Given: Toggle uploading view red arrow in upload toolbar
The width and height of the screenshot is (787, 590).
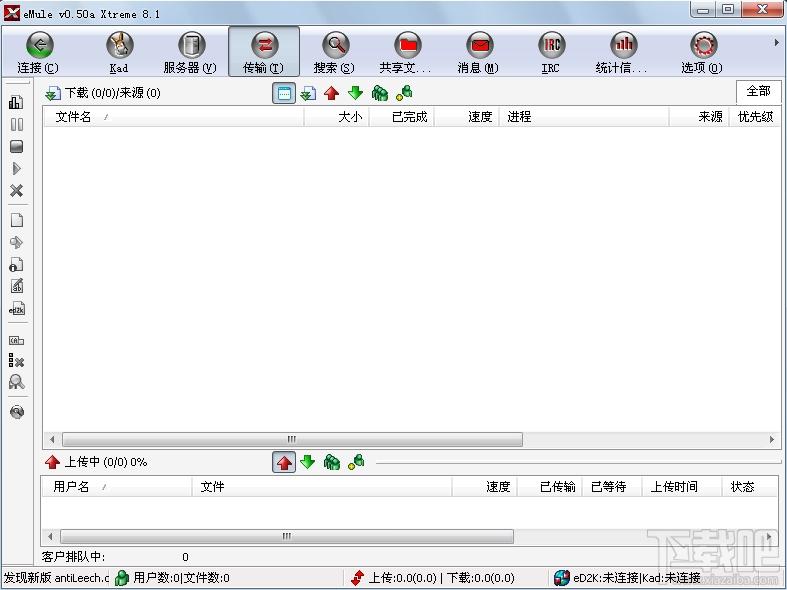Looking at the screenshot, I should click(284, 462).
